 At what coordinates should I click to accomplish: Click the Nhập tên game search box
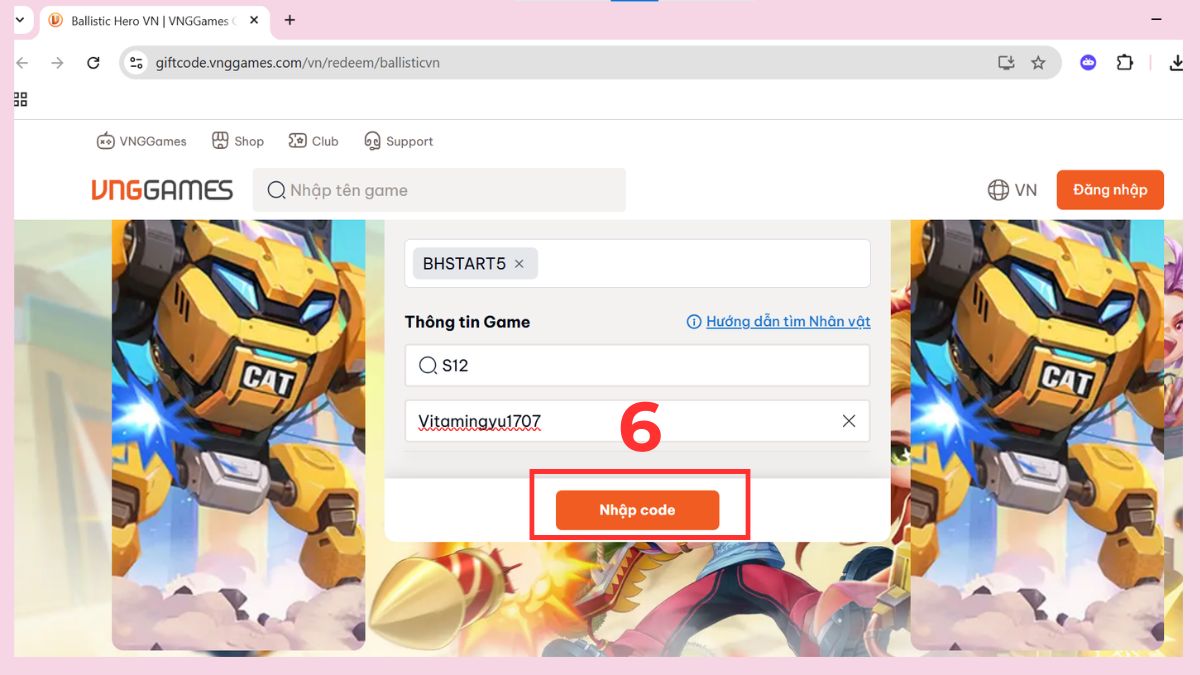click(x=440, y=189)
